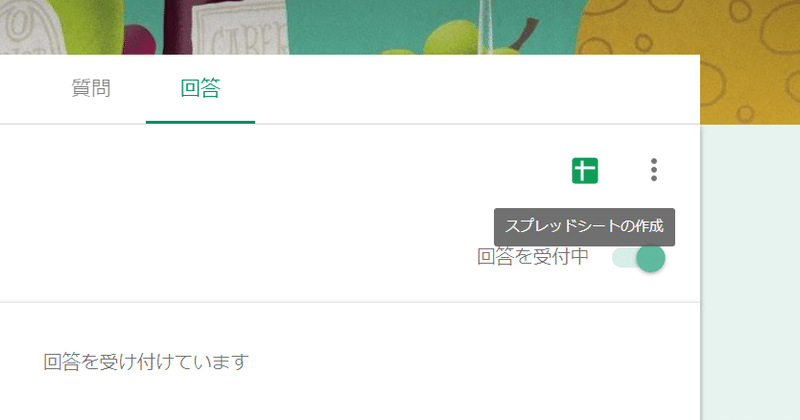The height and width of the screenshot is (420, 800).
Task: Click the round knob of the responses switch
Action: click(x=651, y=258)
